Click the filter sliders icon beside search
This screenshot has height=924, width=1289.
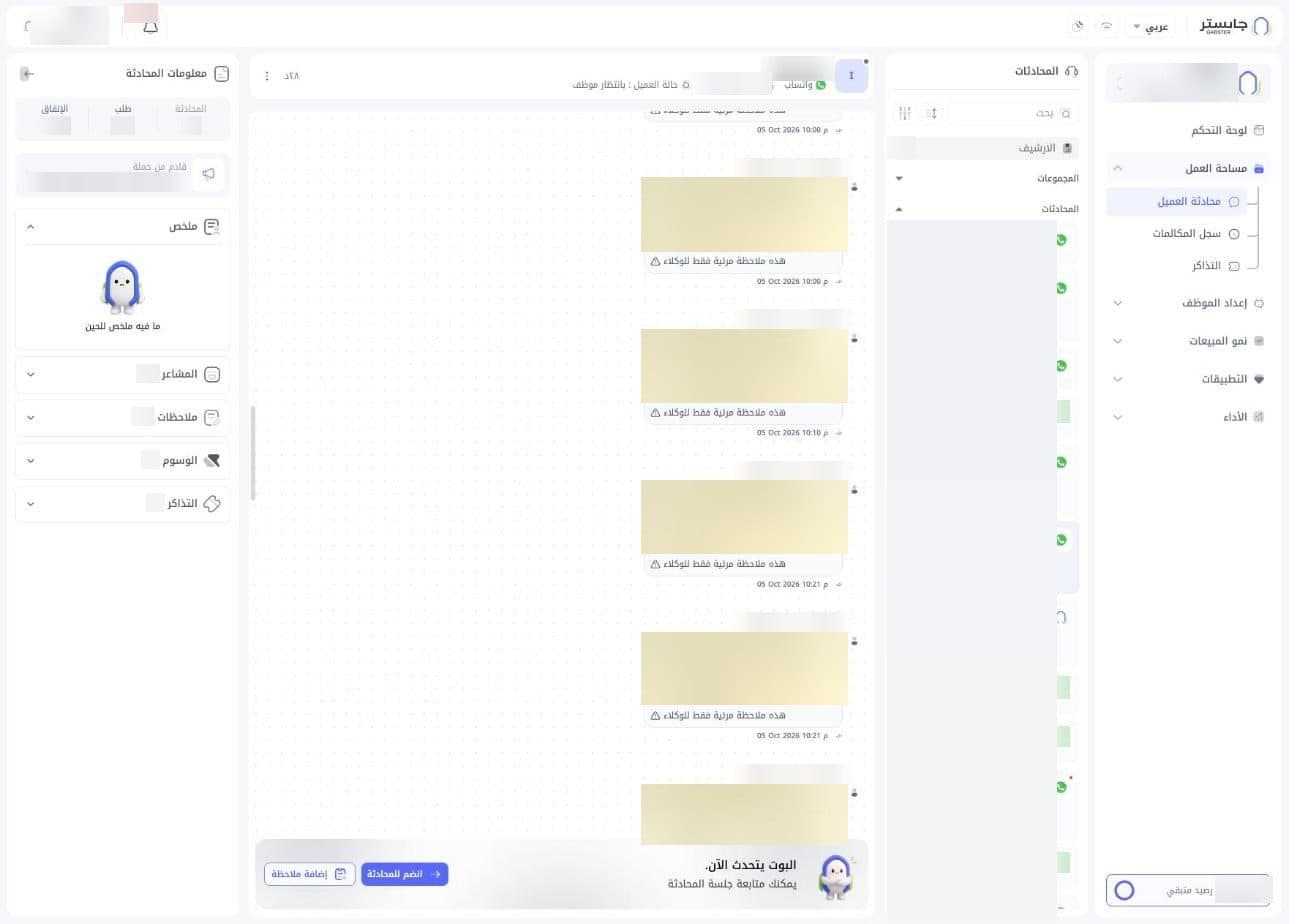point(905,113)
